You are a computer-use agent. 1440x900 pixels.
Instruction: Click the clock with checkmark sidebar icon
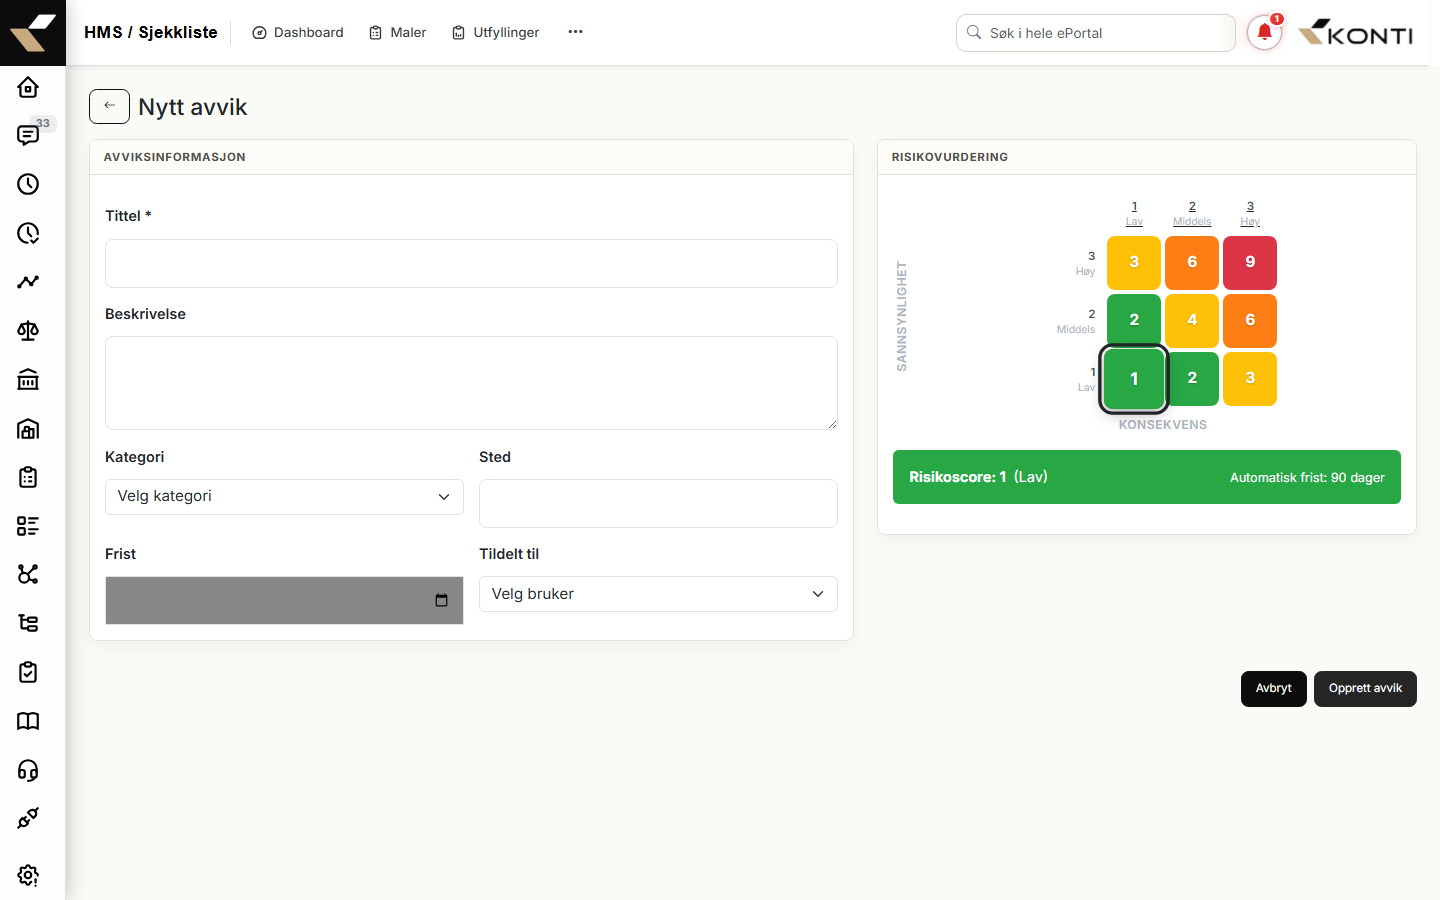(28, 233)
